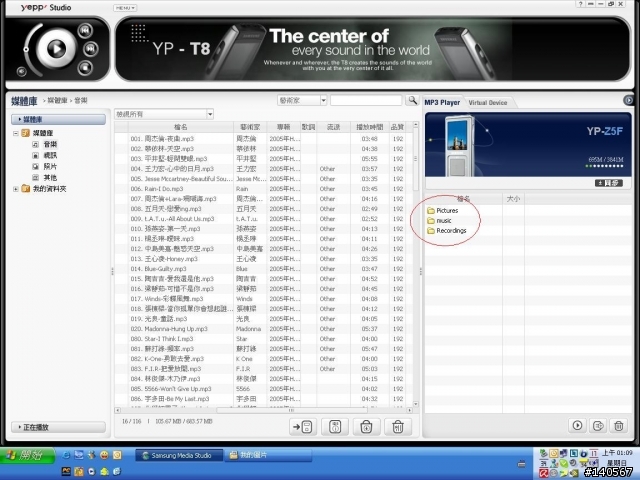Mute audio with the speaker icon

[x=22, y=72]
